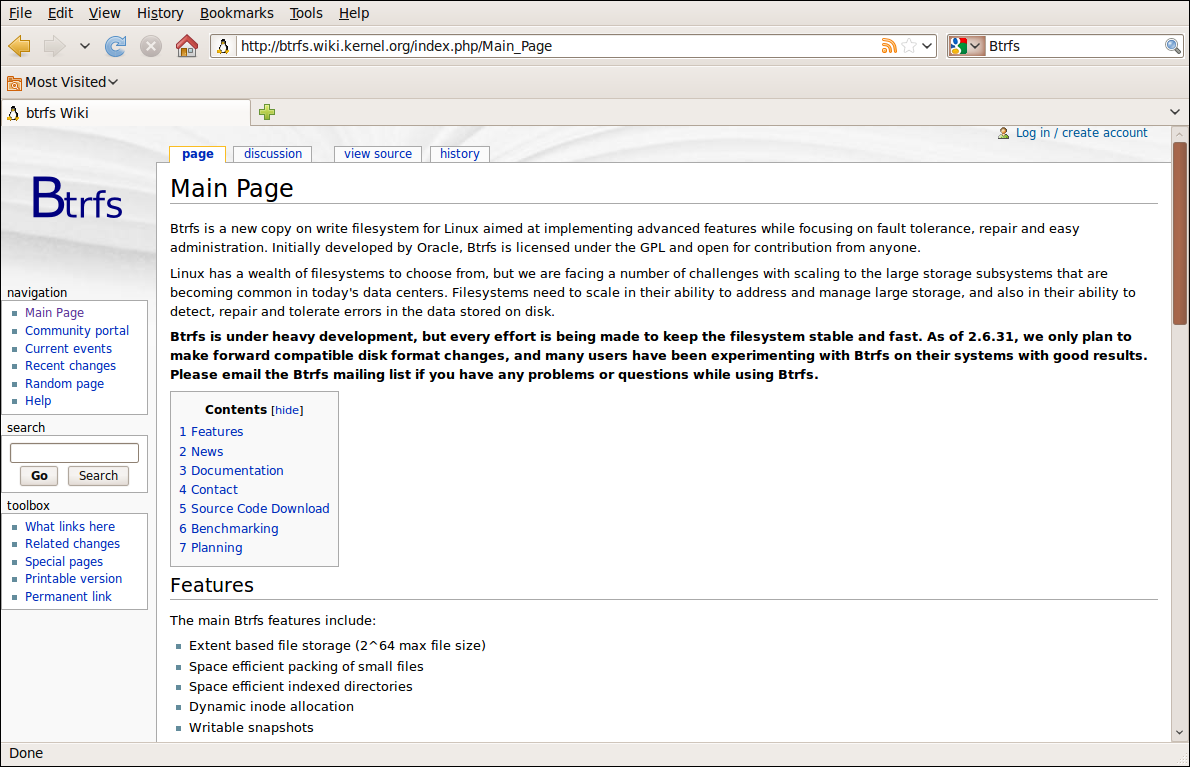The height and width of the screenshot is (767, 1190).
Task: Switch to the page tab
Action: pos(197,154)
